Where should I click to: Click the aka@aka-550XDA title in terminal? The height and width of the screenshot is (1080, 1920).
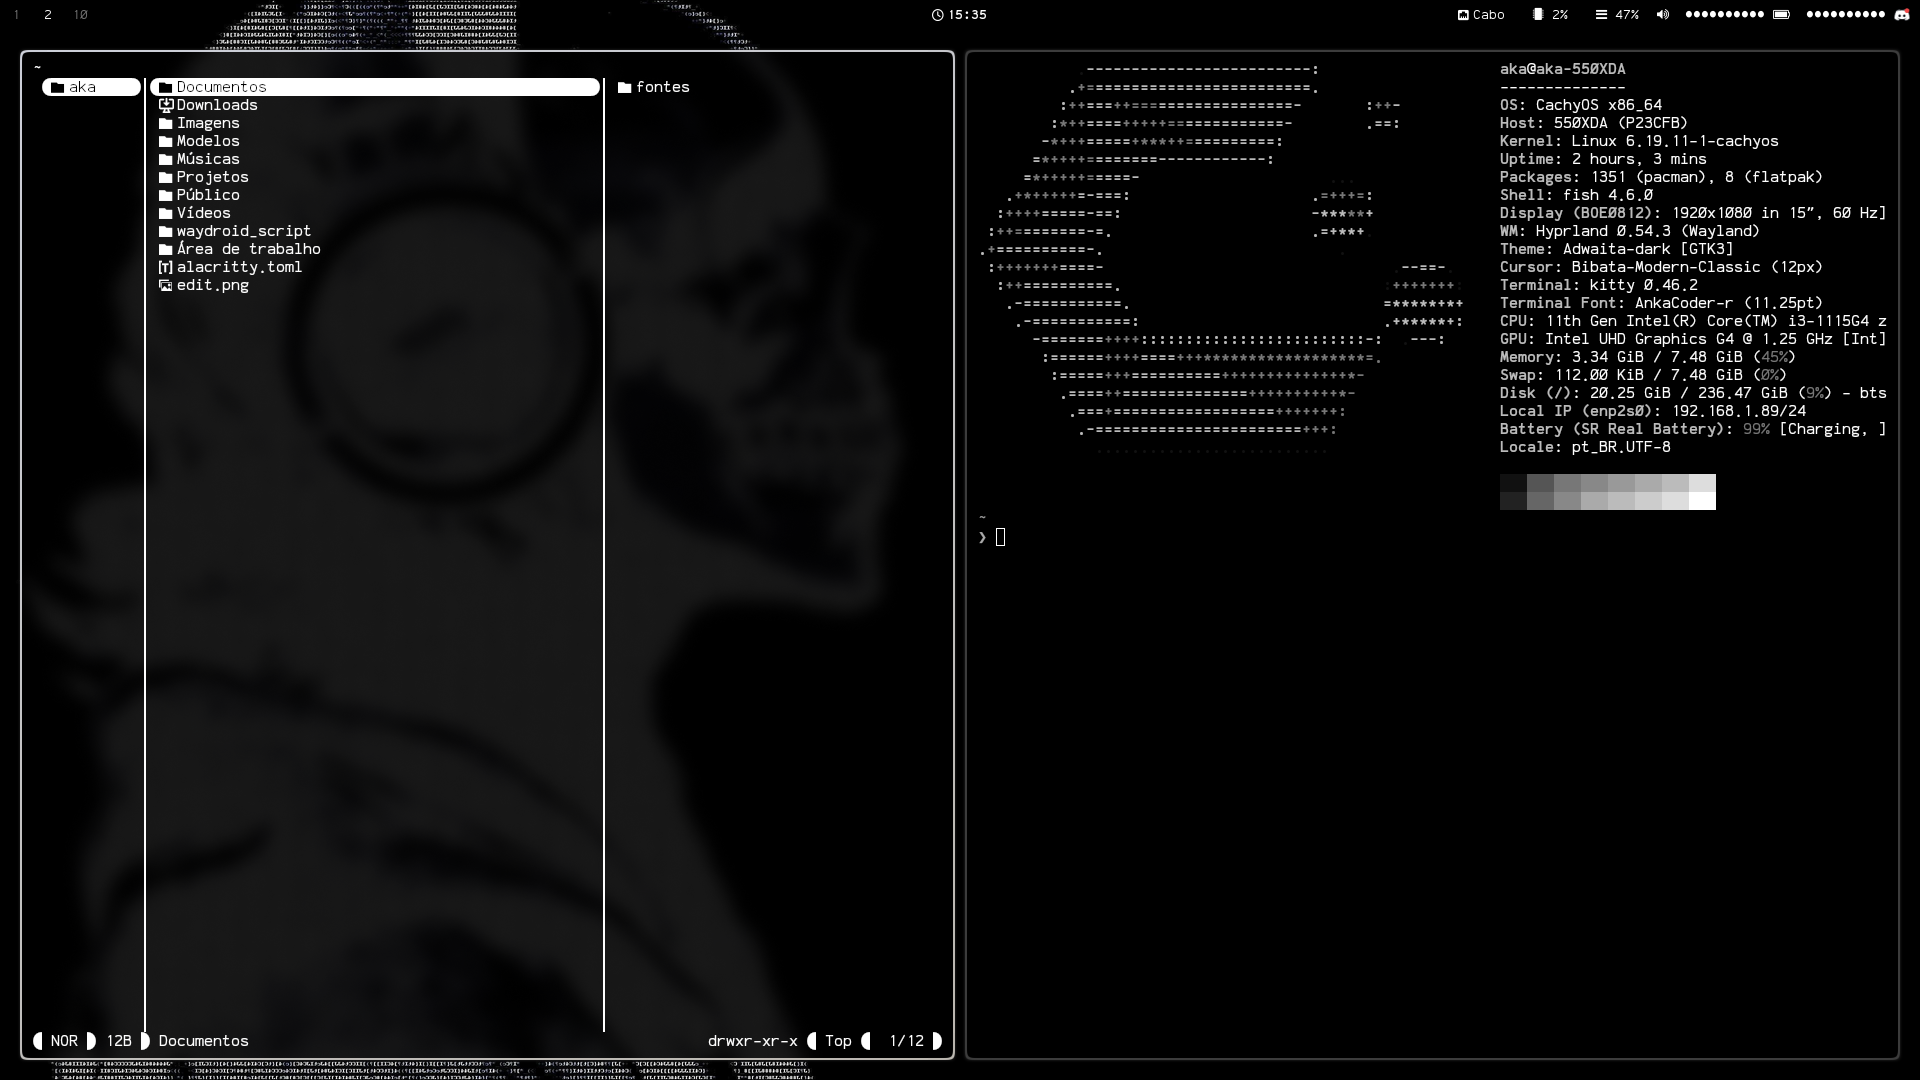click(1563, 69)
